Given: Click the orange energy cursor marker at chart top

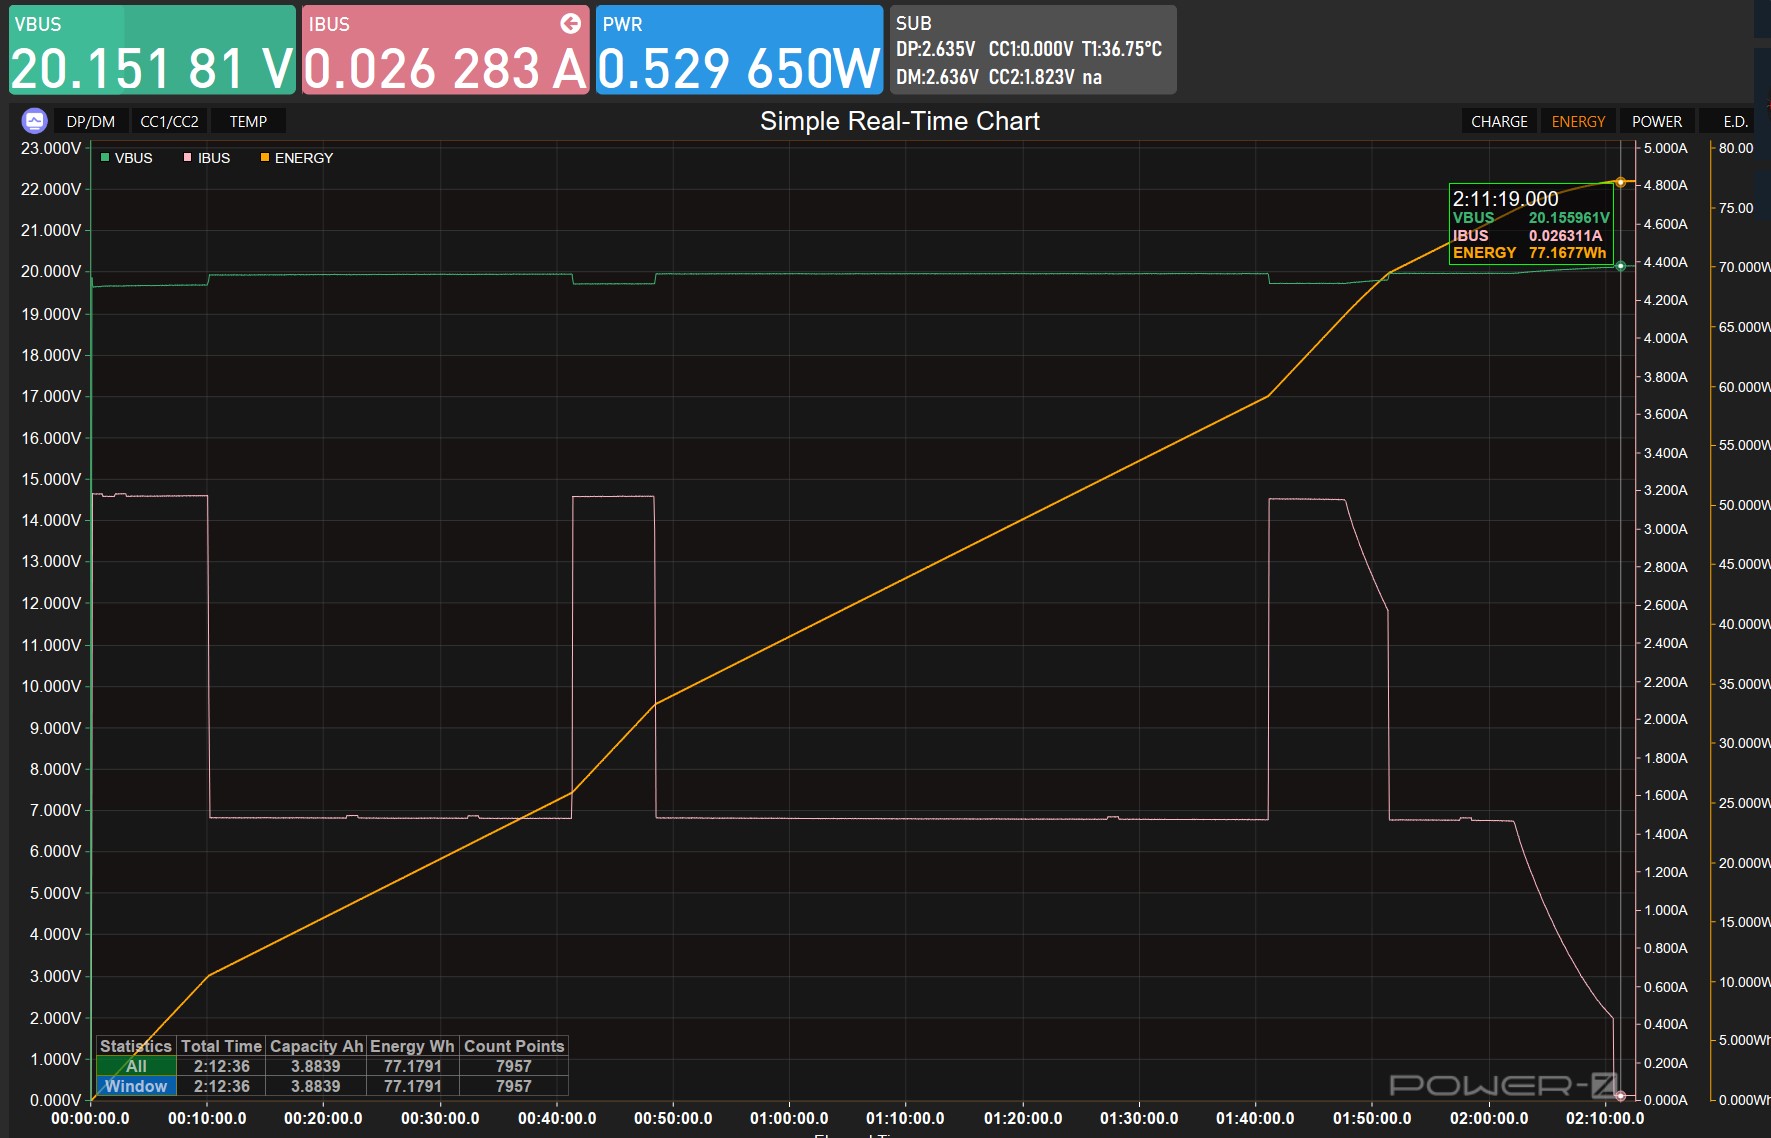Looking at the screenshot, I should pyautogui.click(x=1620, y=182).
